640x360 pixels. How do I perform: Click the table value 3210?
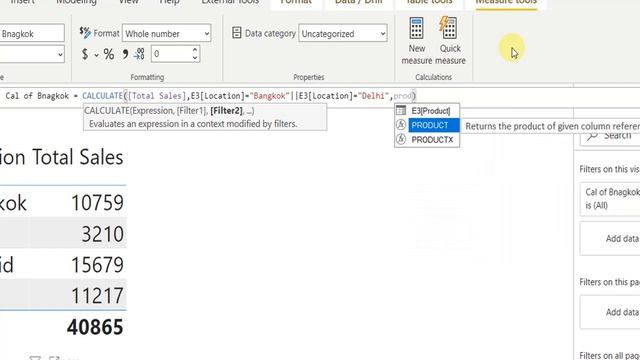pyautogui.click(x=102, y=234)
